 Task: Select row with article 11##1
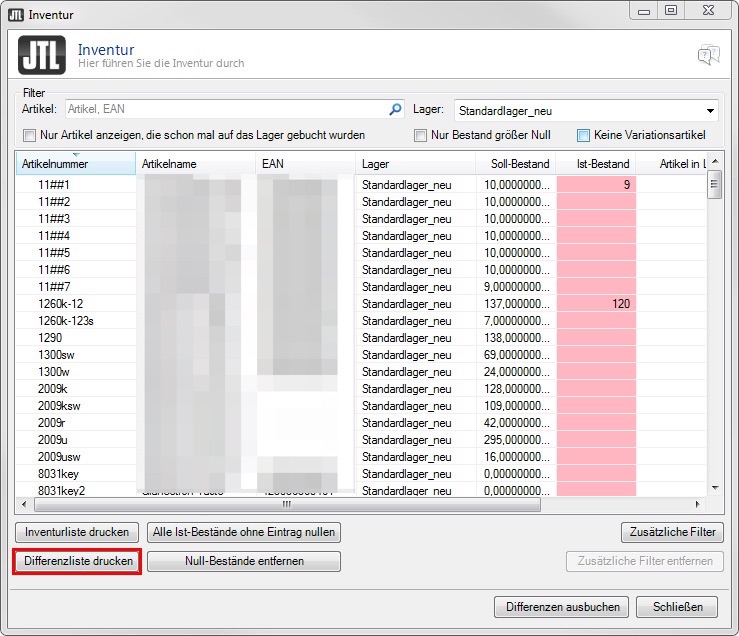pos(361,185)
